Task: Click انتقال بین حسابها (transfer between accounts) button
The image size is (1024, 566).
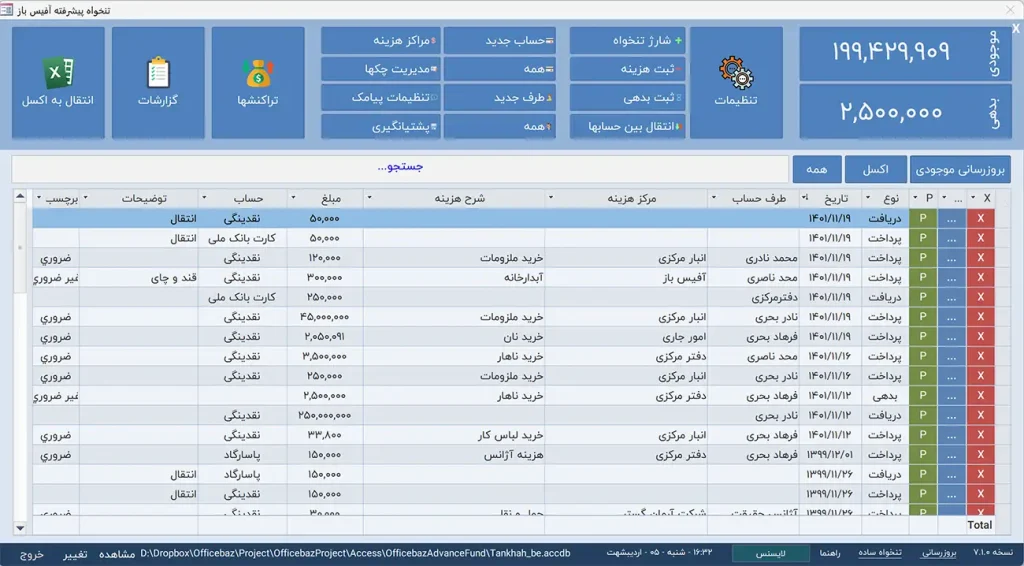Action: (628, 126)
